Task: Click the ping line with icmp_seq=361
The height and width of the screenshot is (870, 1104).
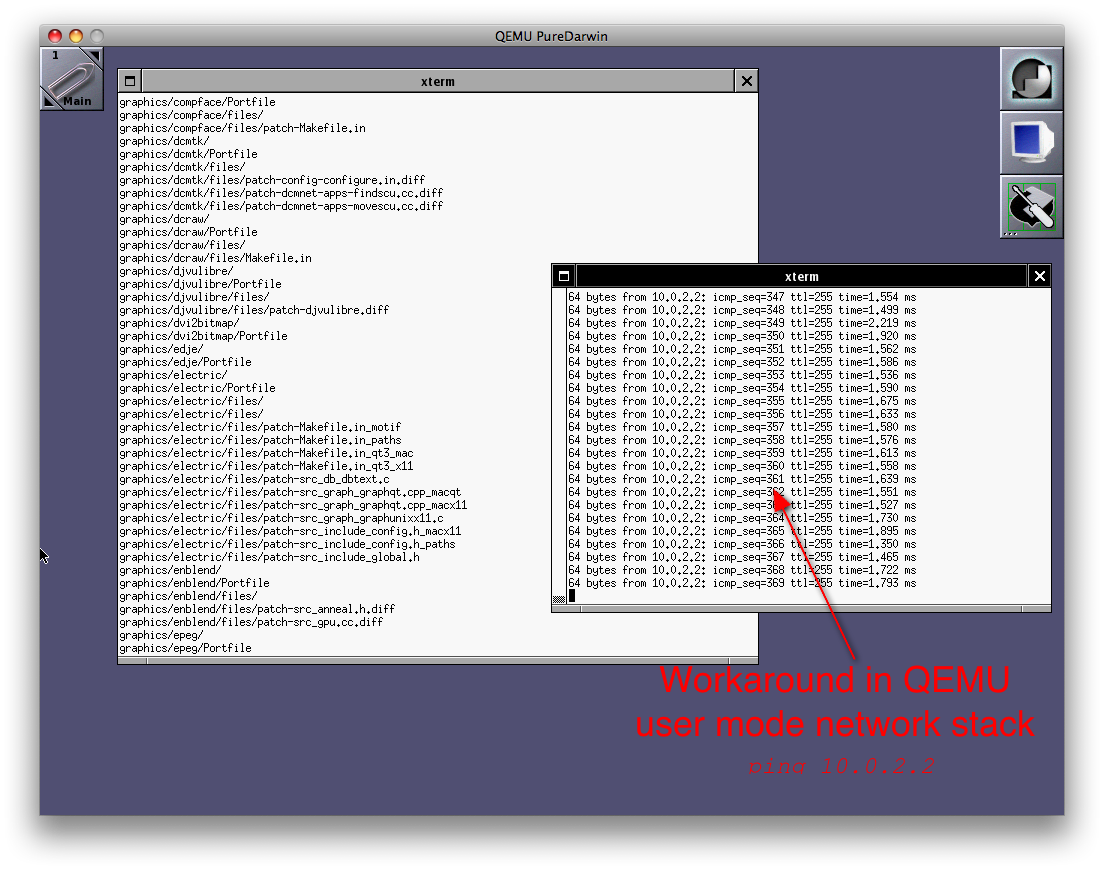Action: pyautogui.click(x=742, y=479)
